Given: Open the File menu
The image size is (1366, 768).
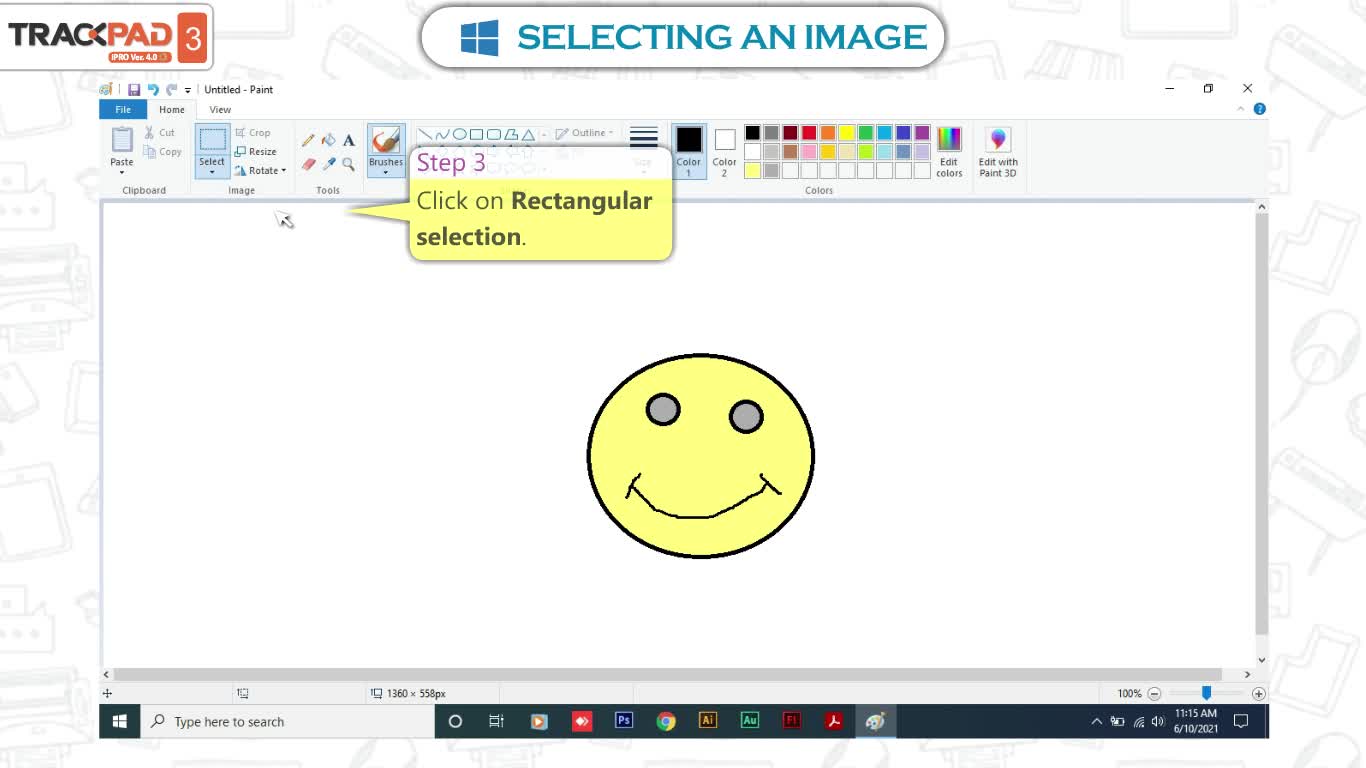Looking at the screenshot, I should [x=123, y=110].
